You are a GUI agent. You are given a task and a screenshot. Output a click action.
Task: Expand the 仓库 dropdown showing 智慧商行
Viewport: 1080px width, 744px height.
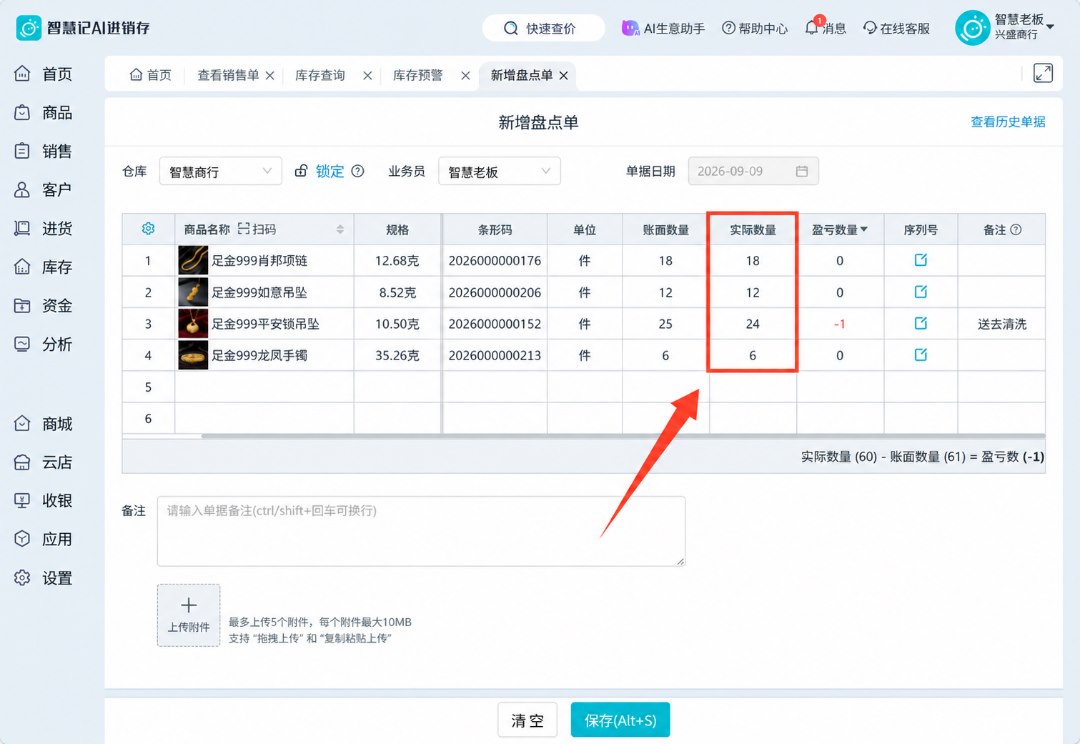point(220,172)
